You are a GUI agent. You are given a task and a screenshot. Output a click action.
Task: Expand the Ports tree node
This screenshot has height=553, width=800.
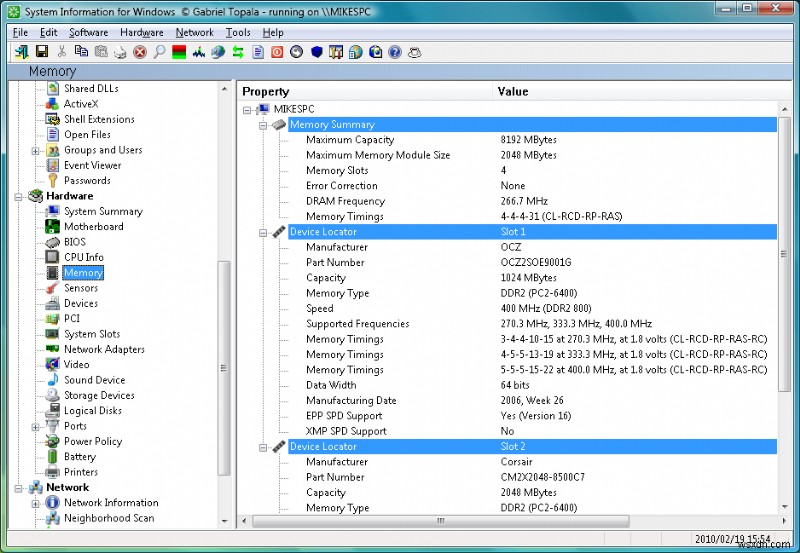click(x=36, y=426)
